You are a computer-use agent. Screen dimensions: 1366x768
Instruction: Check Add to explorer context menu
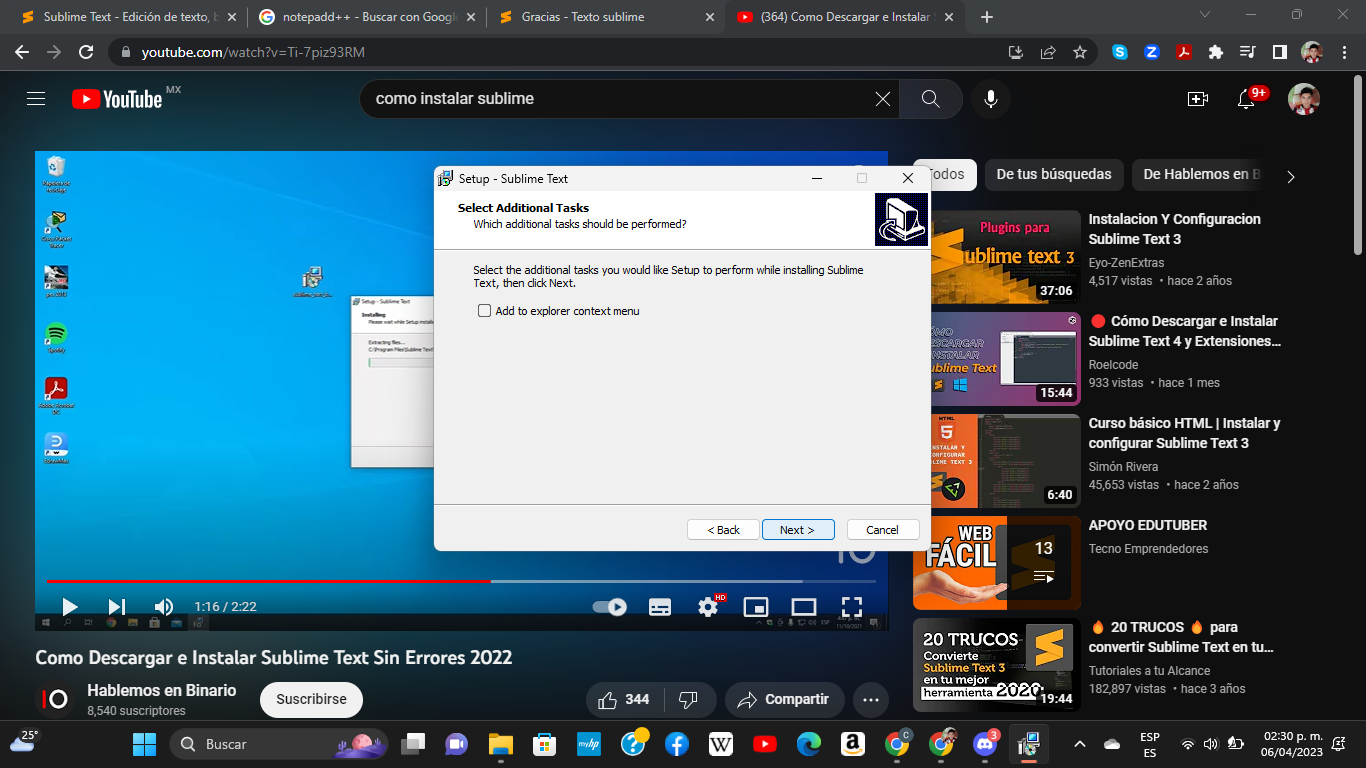tap(484, 311)
